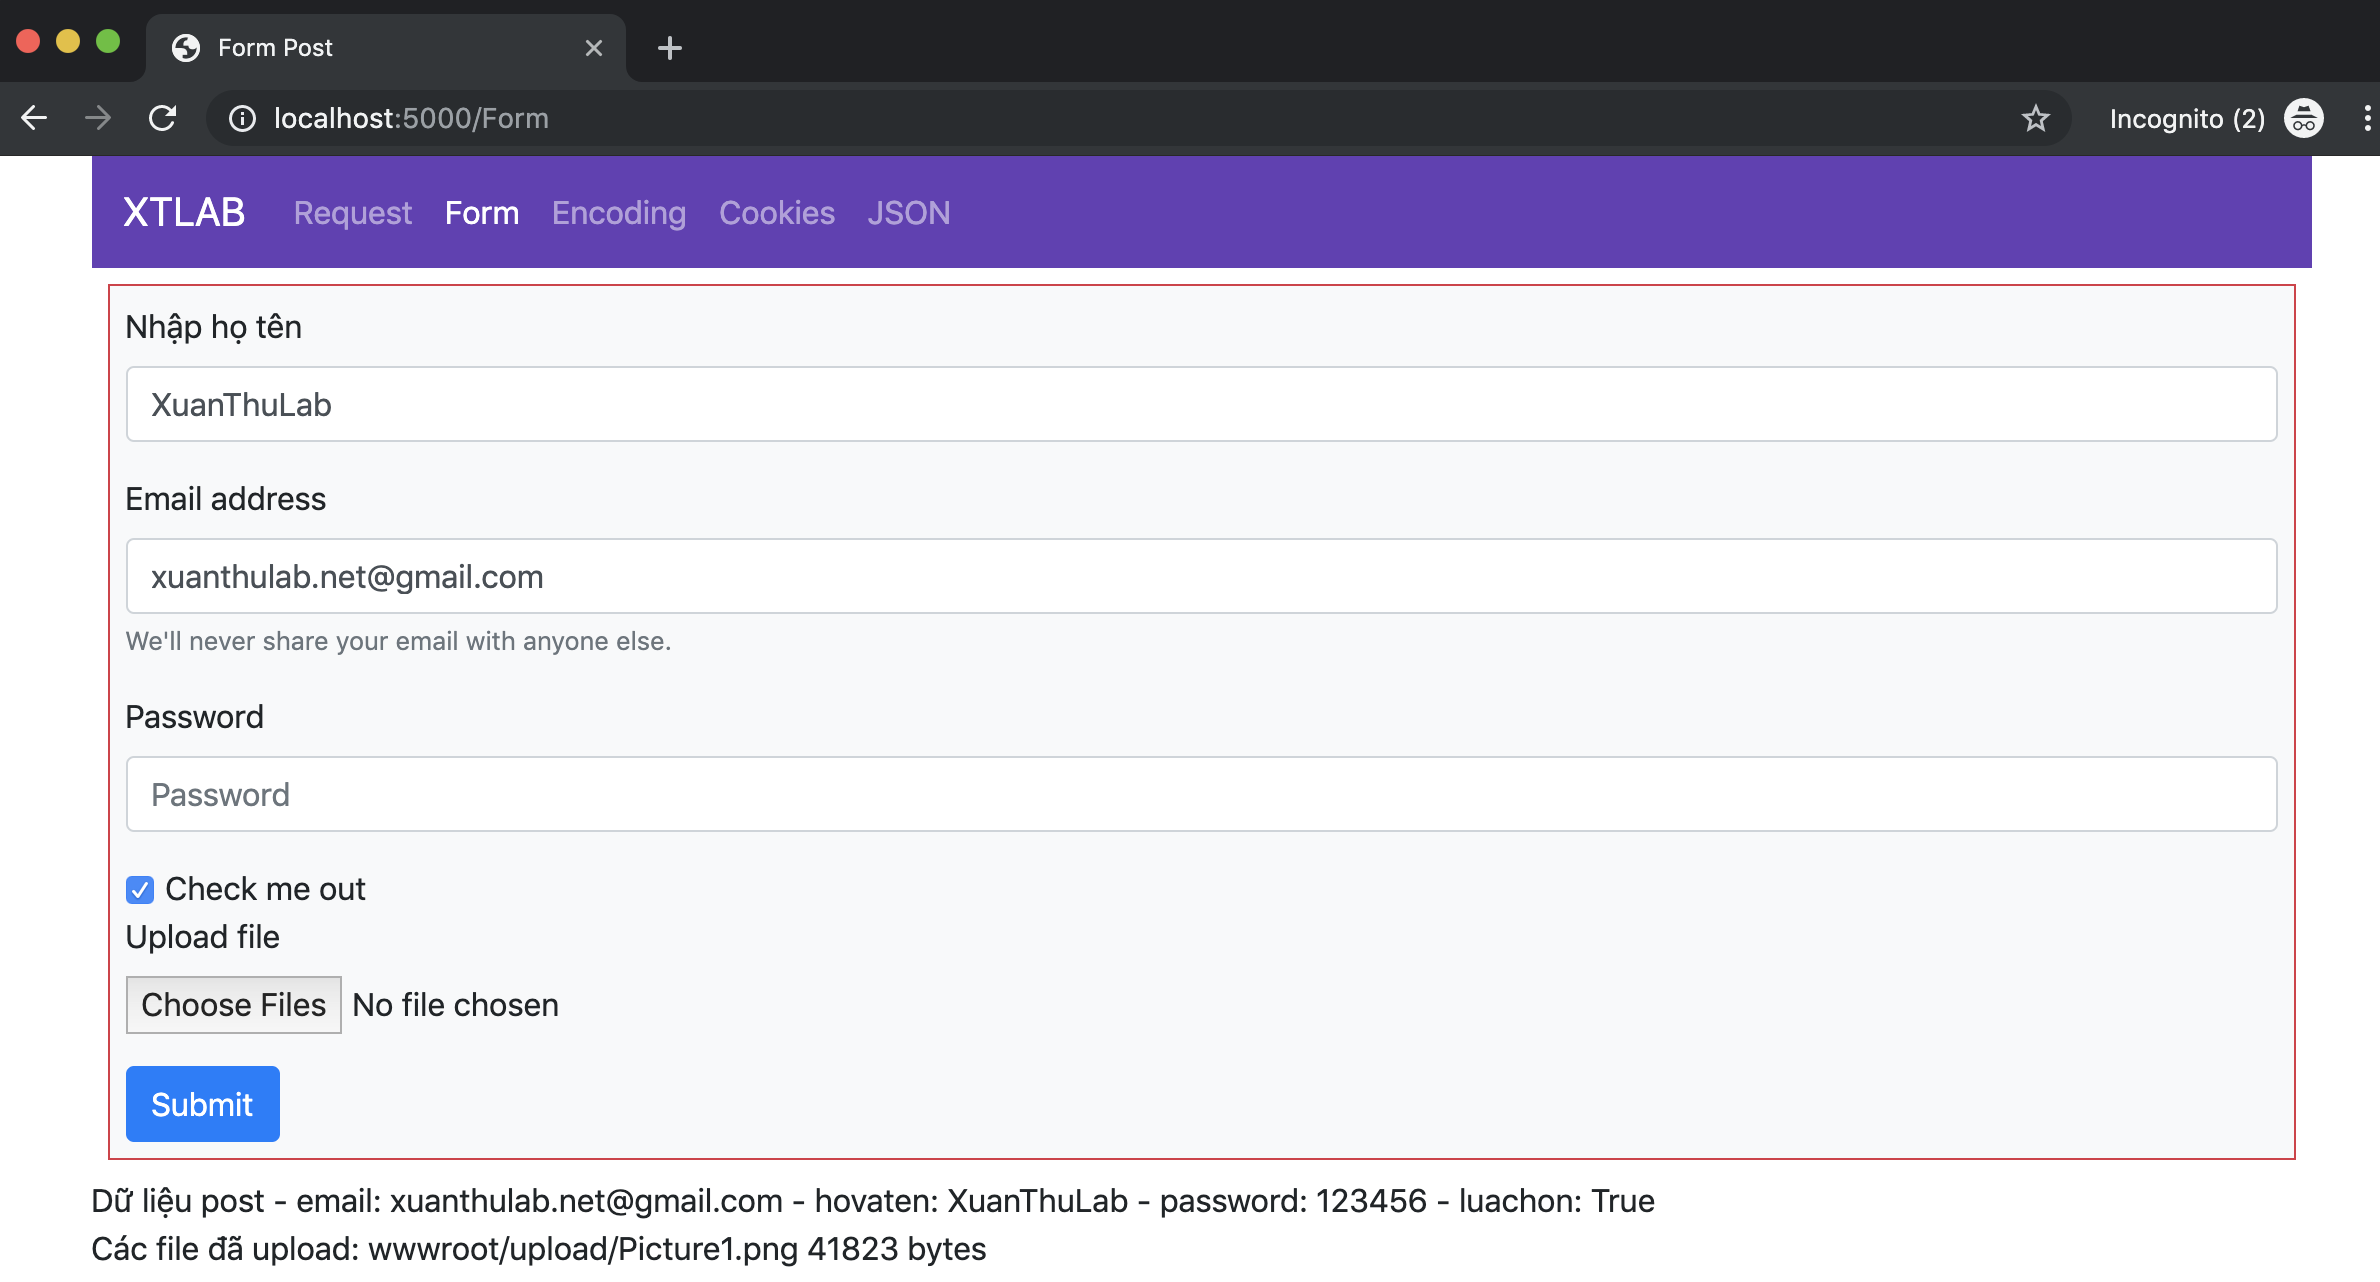Viewport: 2380px width, 1282px height.
Task: Click the localhost:5000/Form address bar
Action: tap(1100, 119)
